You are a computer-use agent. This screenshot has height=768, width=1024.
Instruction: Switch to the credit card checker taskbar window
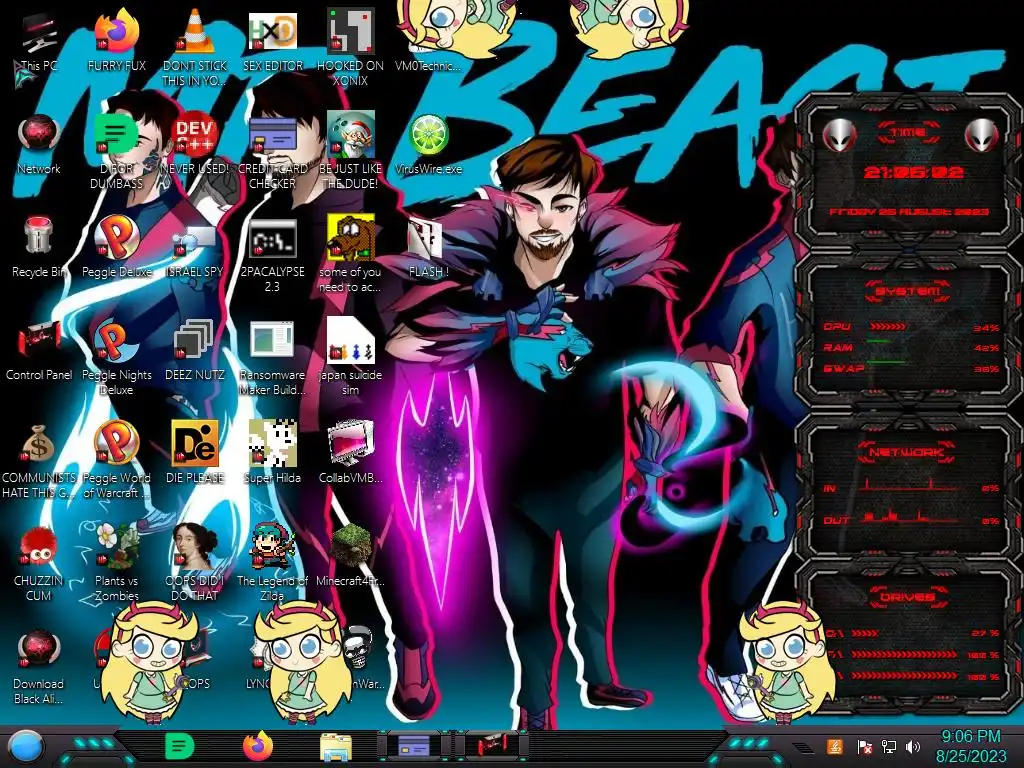[x=414, y=746]
